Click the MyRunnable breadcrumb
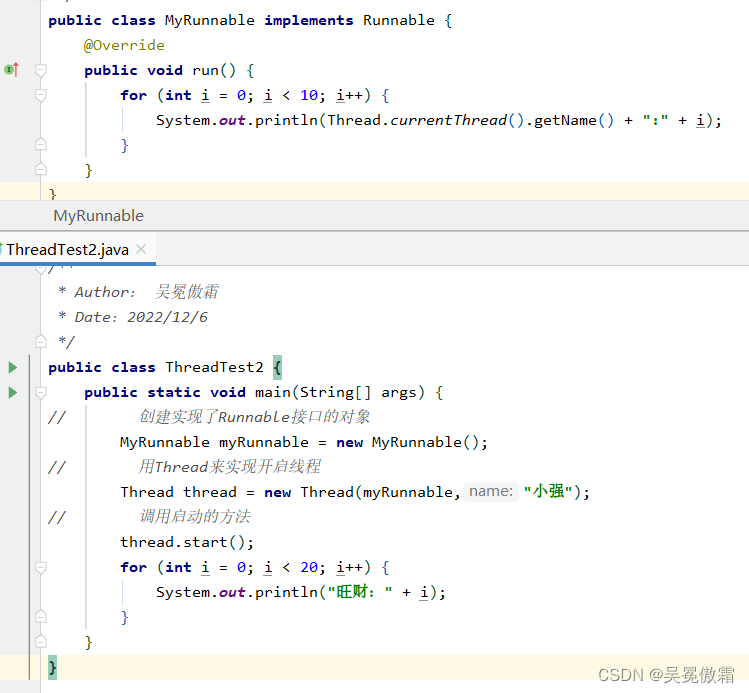The width and height of the screenshot is (749, 693). point(98,216)
